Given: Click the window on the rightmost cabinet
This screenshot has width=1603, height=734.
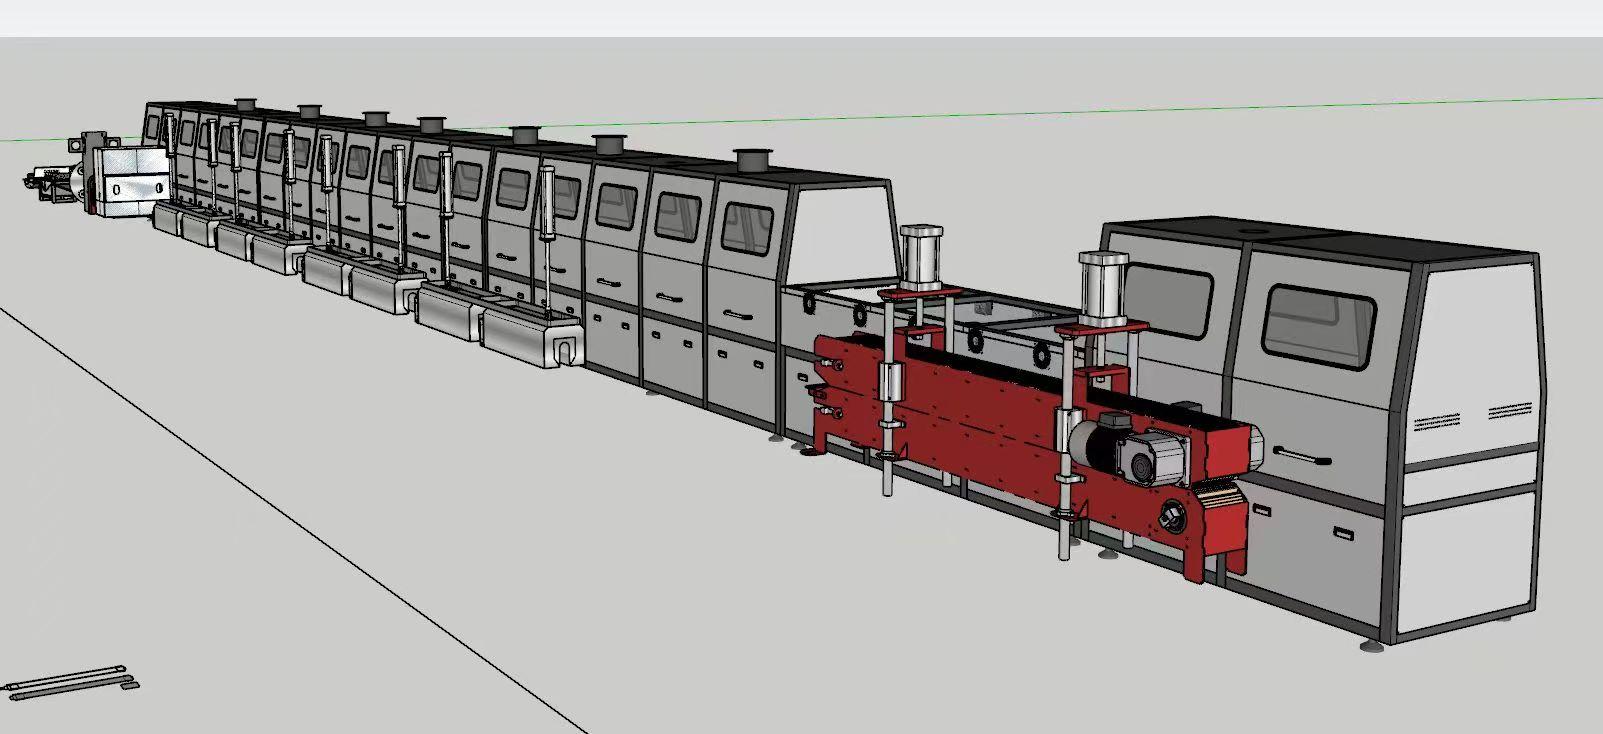Looking at the screenshot, I should tap(1319, 322).
